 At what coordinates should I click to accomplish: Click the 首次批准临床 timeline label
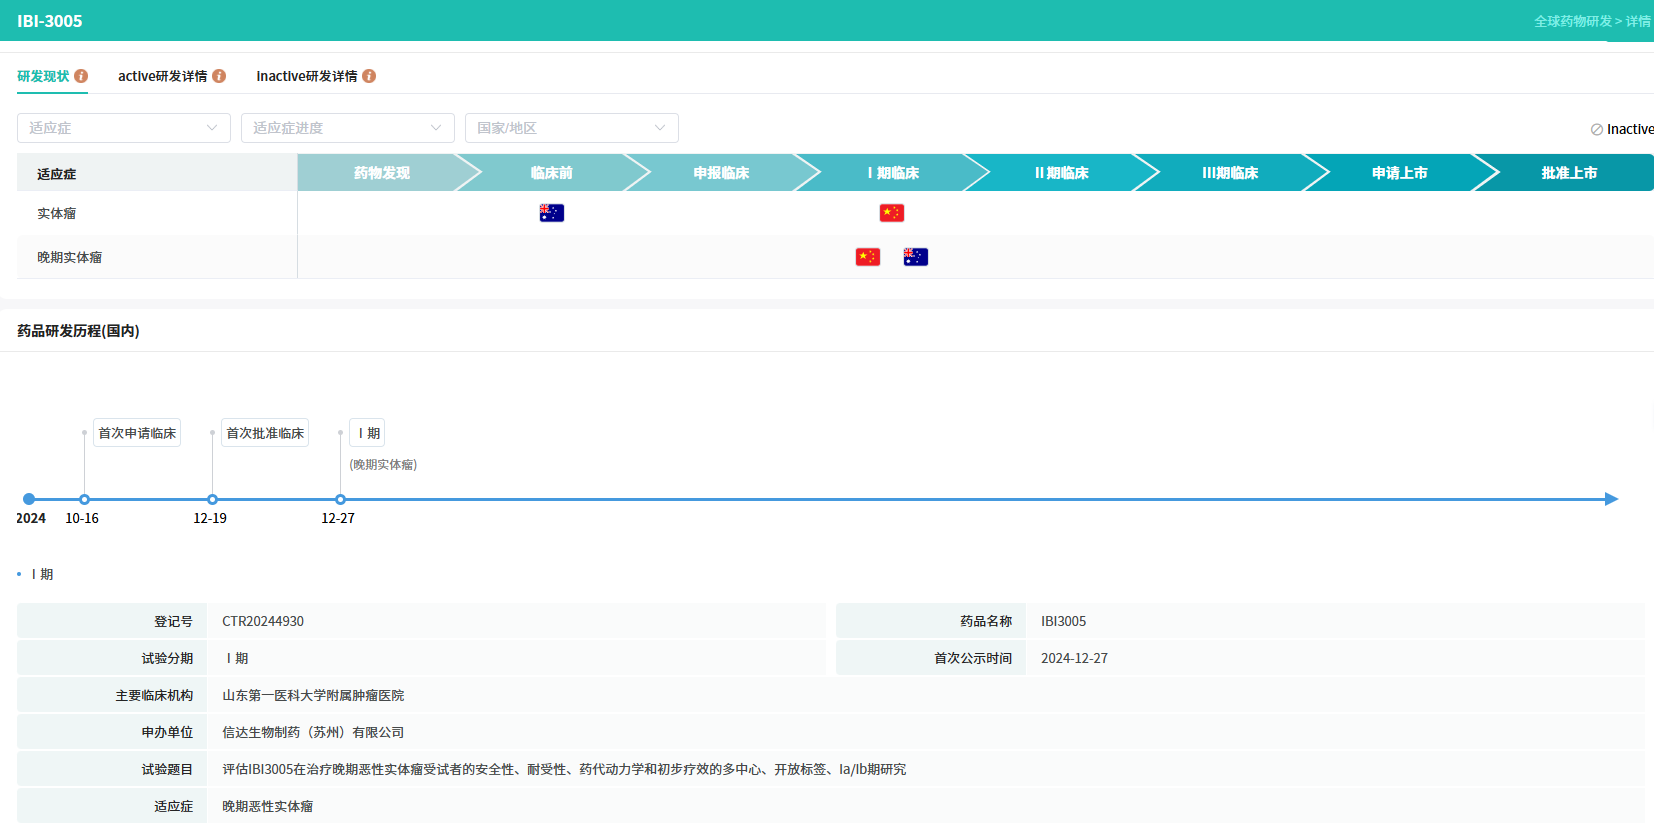(x=265, y=433)
